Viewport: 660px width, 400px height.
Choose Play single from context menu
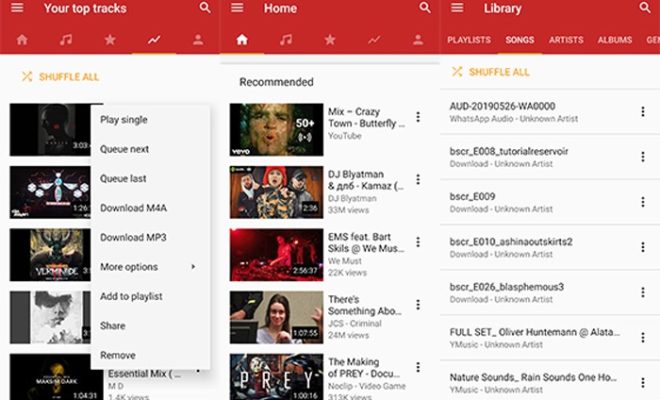[x=150, y=120]
